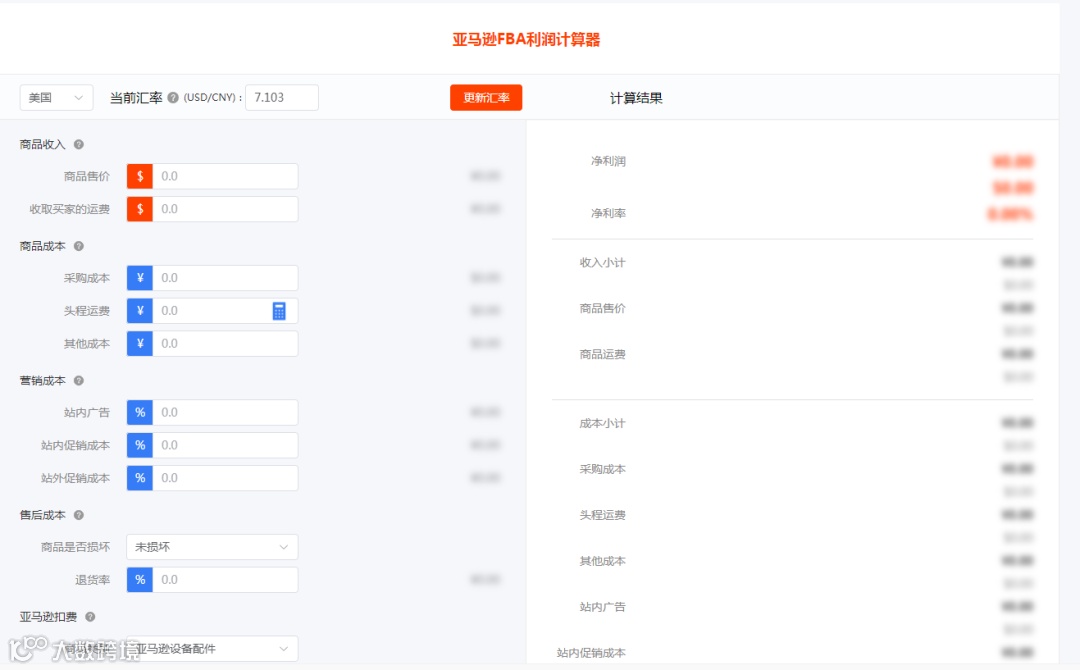Click the 计算结果 heading

(636, 98)
